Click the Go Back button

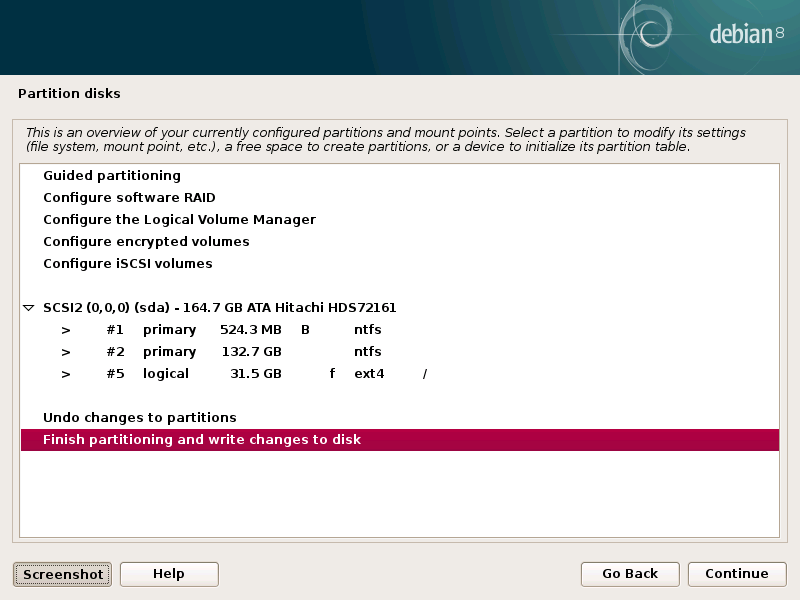click(630, 574)
